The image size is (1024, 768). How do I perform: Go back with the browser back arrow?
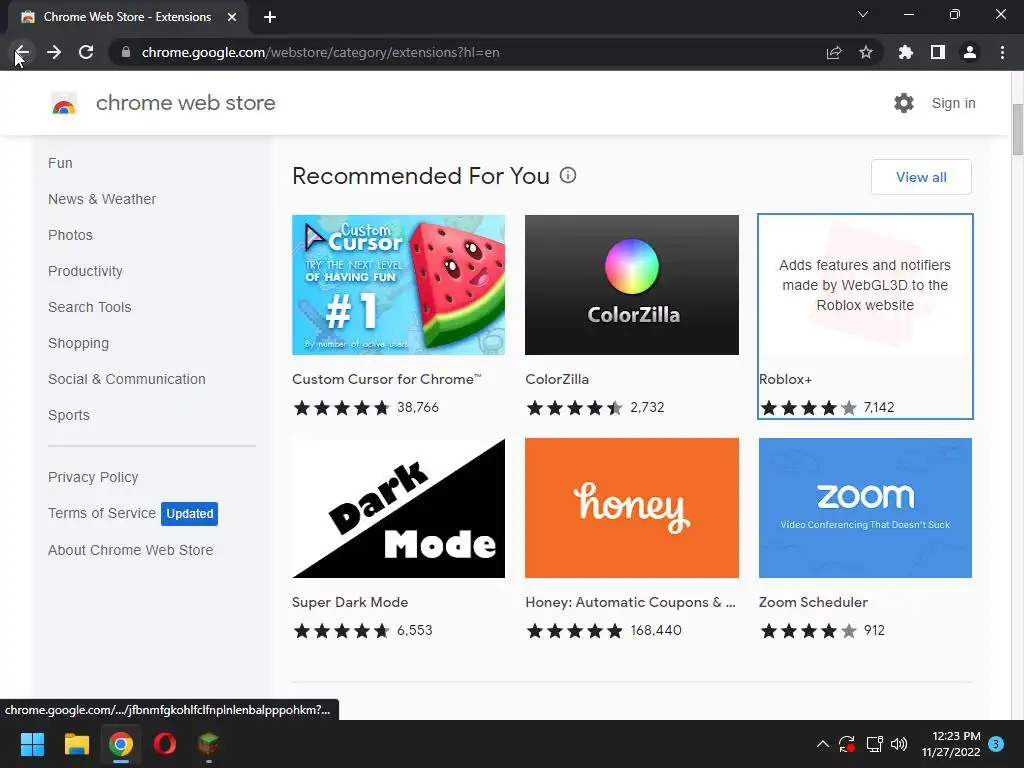(x=22, y=52)
